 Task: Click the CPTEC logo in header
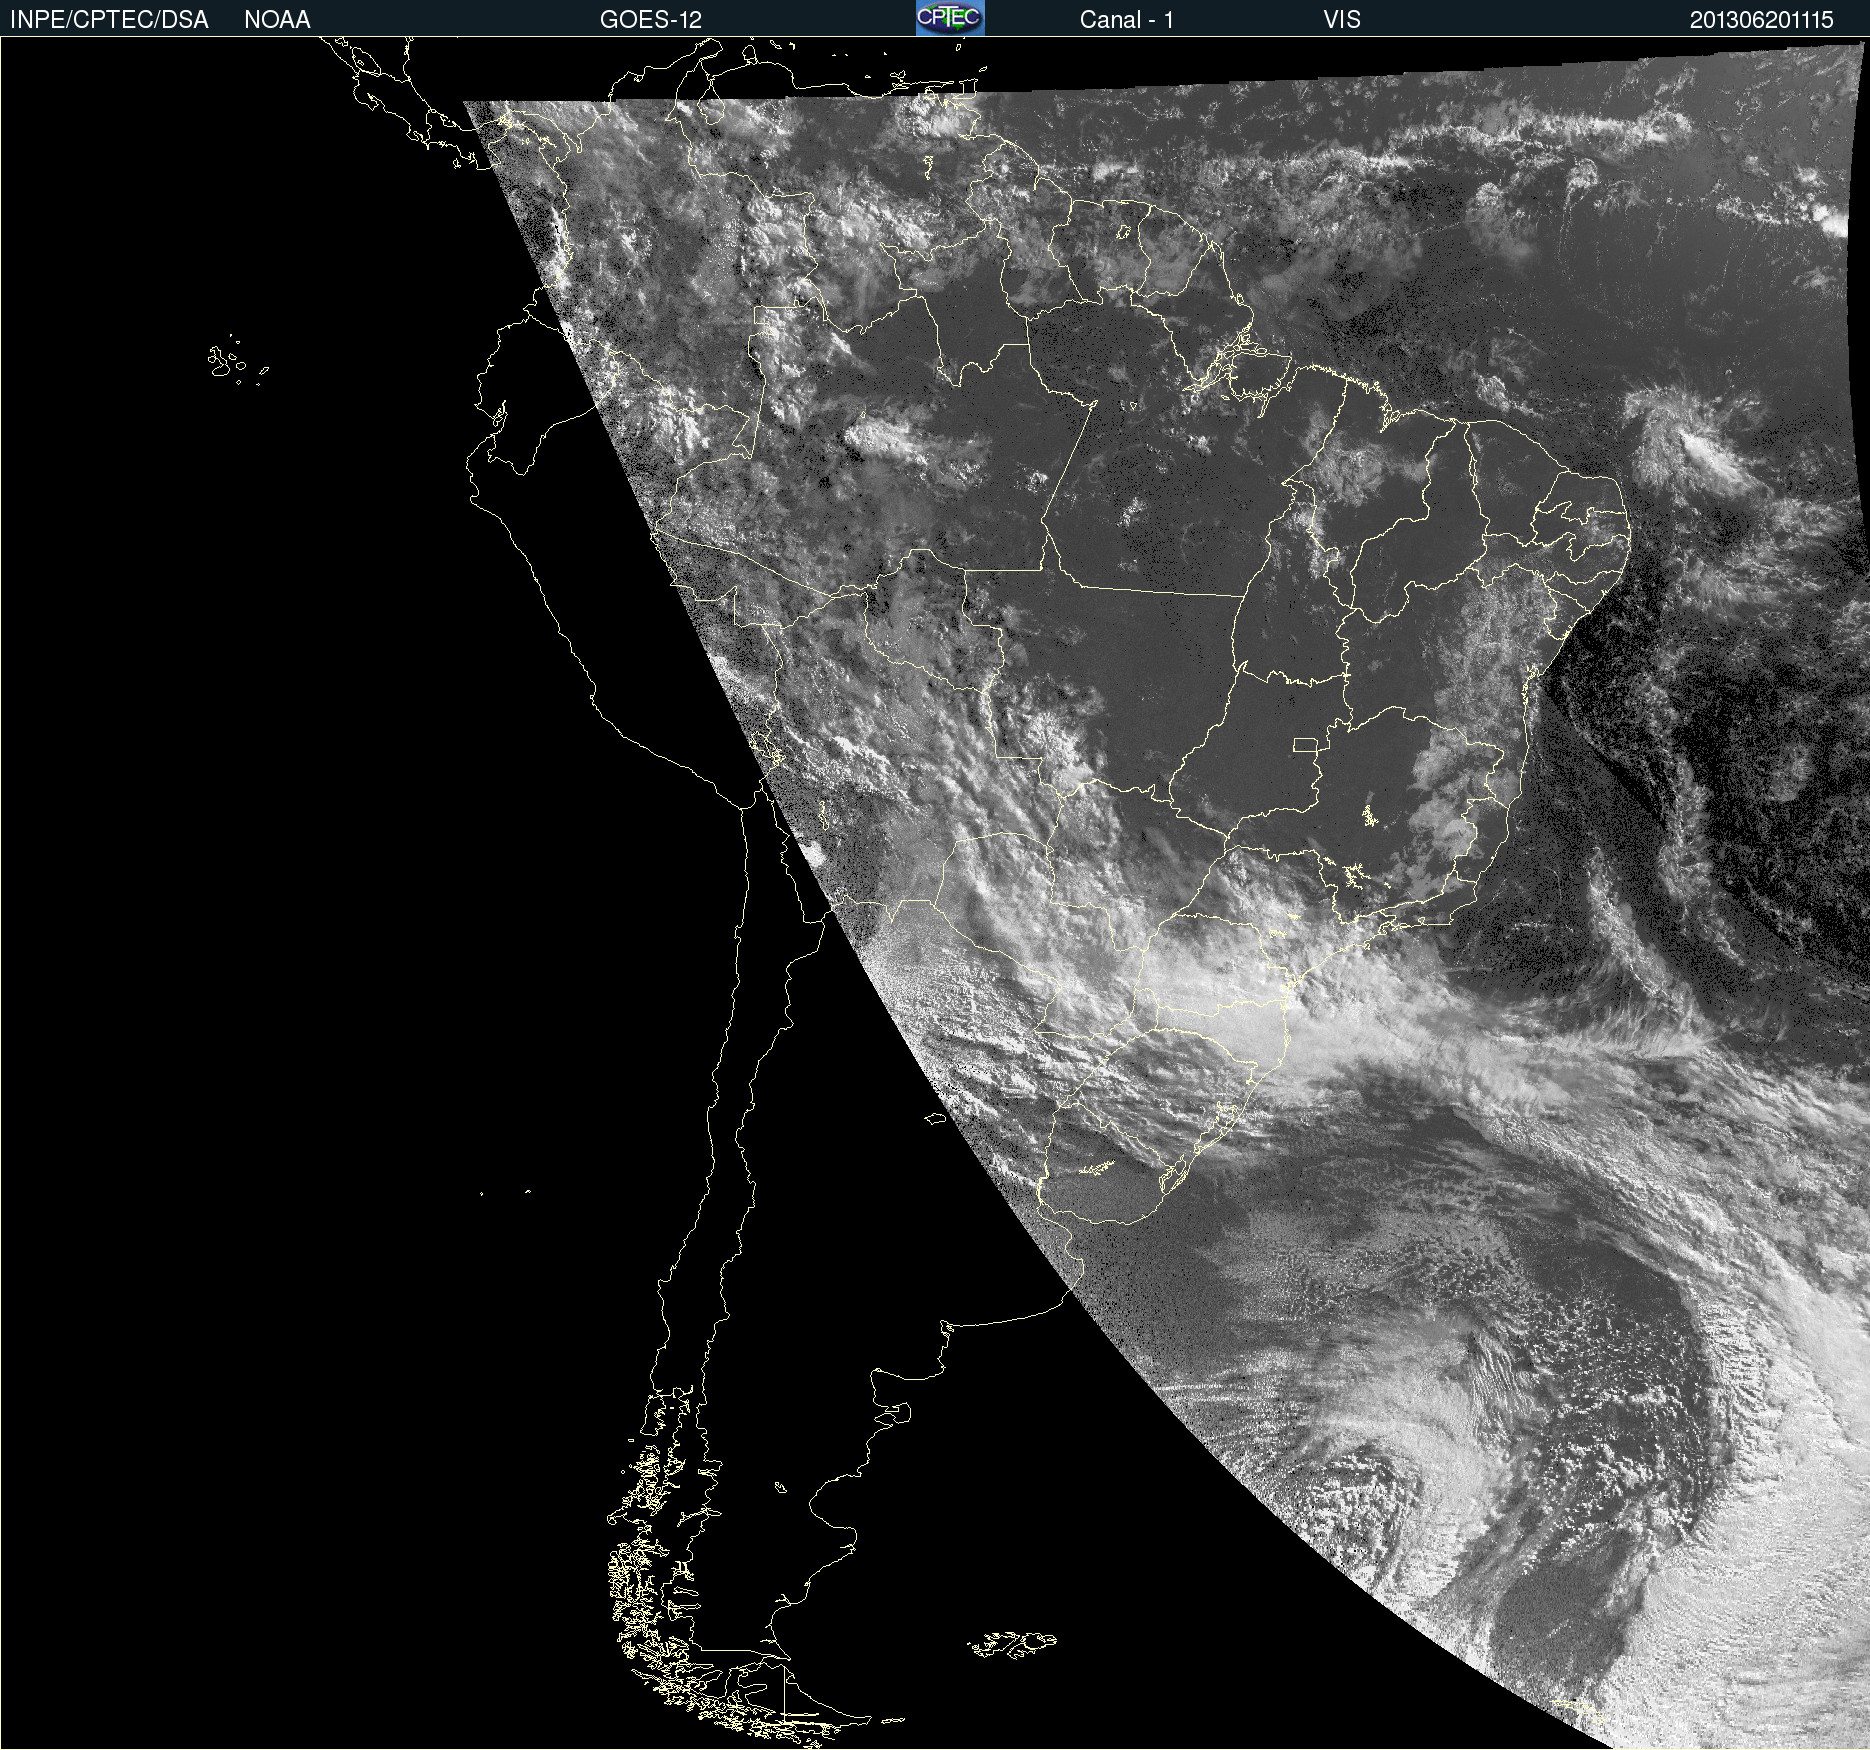pyautogui.click(x=950, y=18)
